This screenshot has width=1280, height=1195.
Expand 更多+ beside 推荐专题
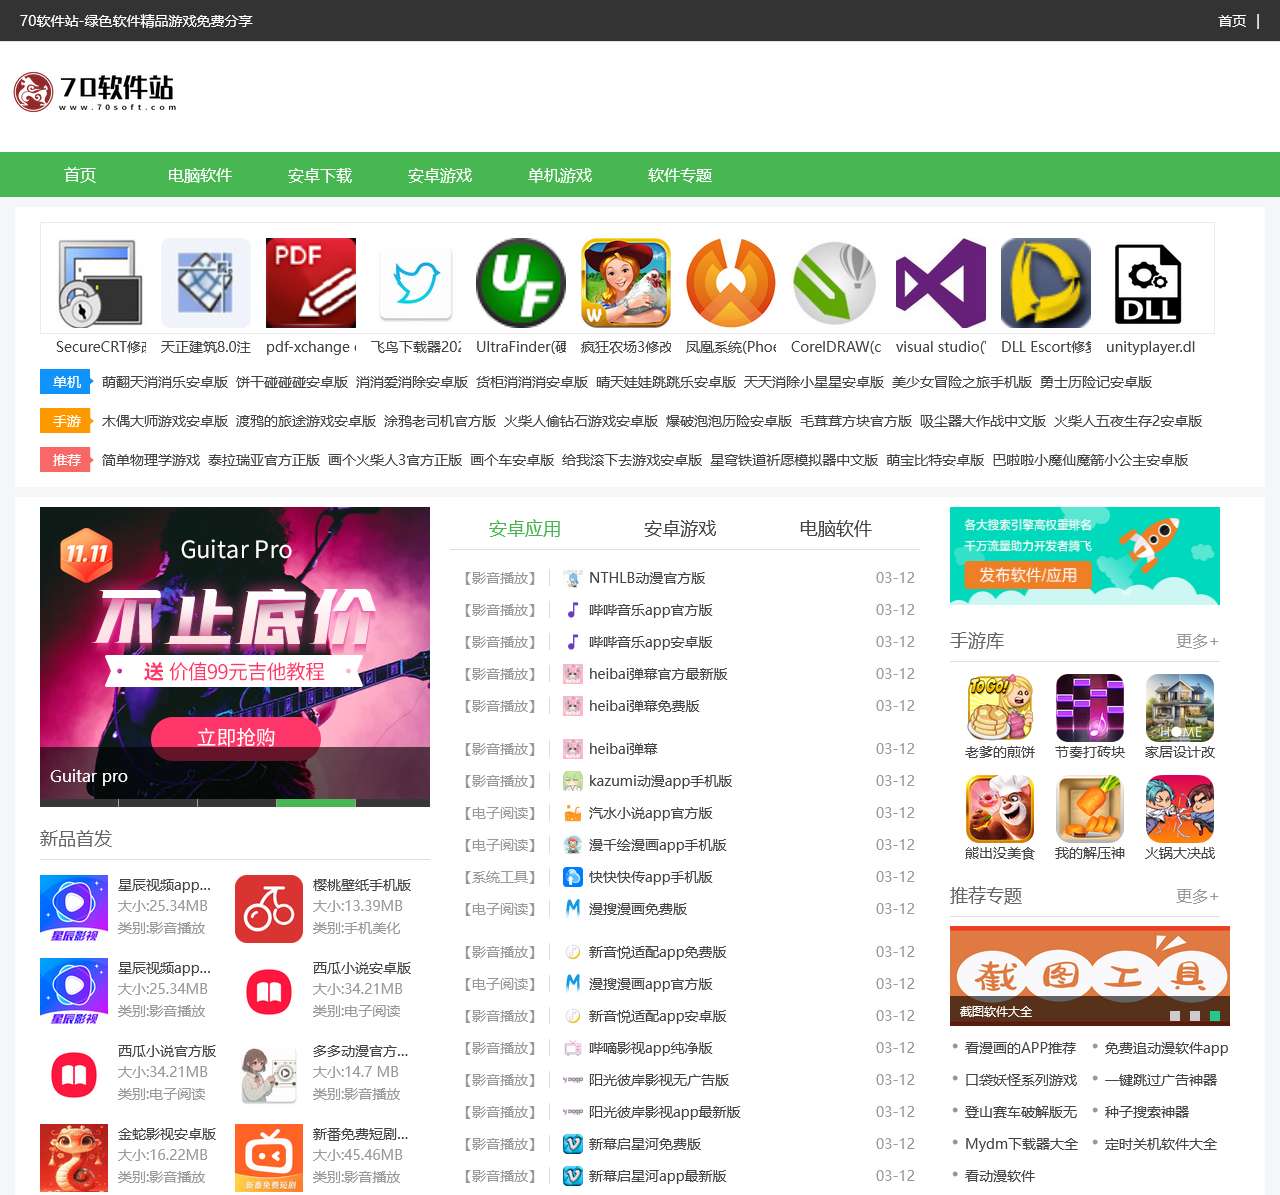pos(1197,896)
